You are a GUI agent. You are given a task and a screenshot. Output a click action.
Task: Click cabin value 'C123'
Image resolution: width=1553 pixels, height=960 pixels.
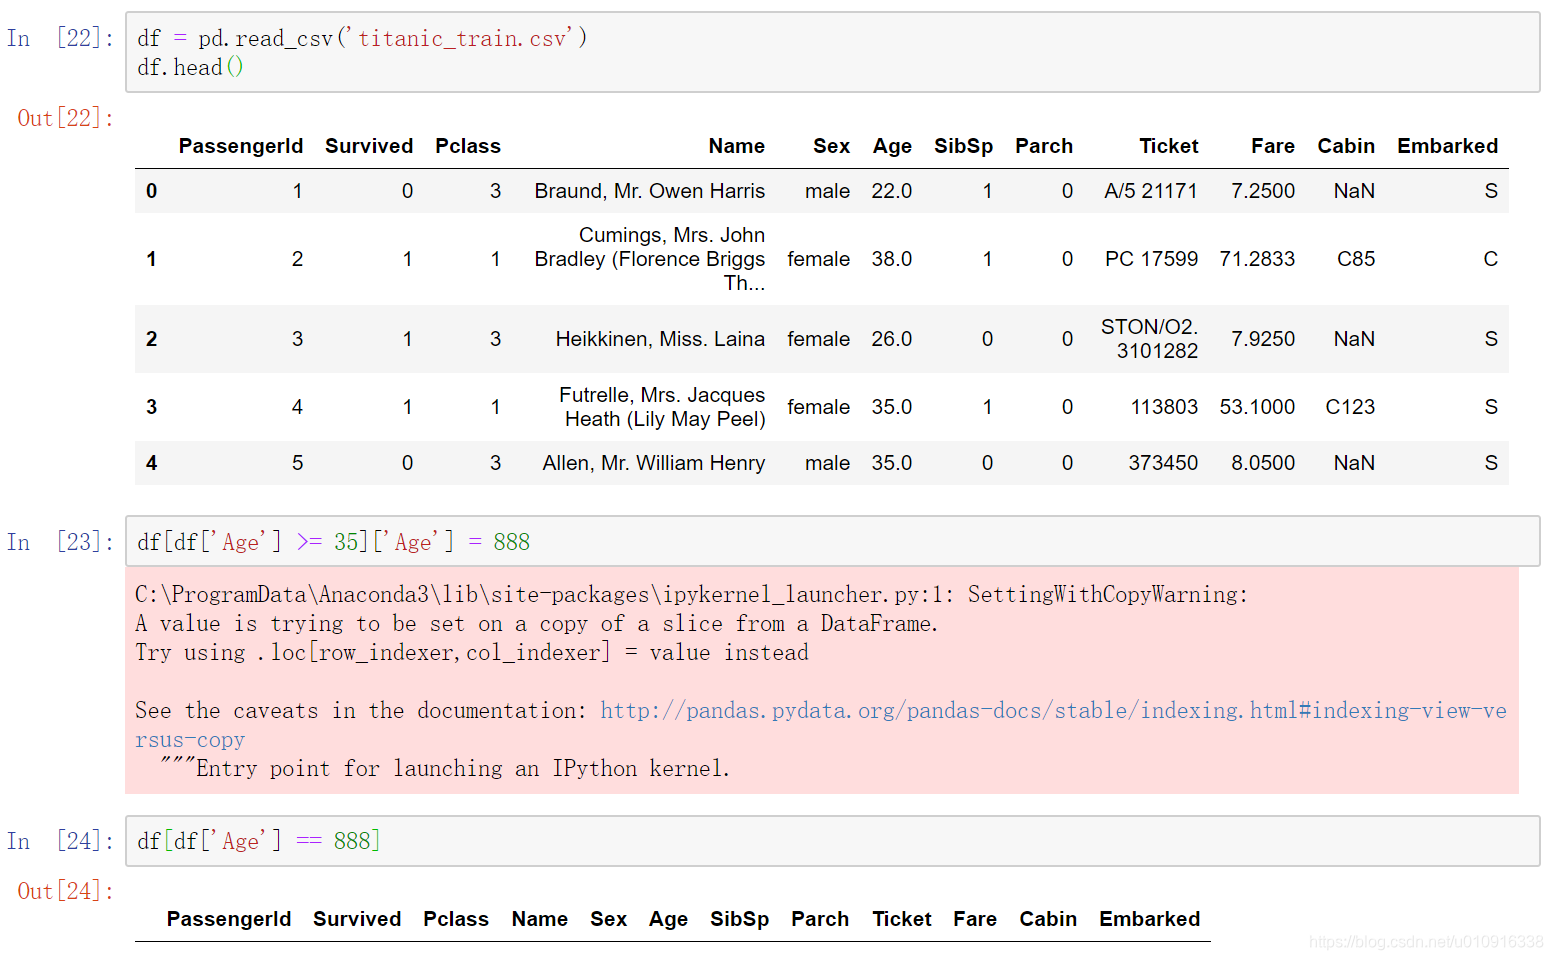pos(1350,407)
